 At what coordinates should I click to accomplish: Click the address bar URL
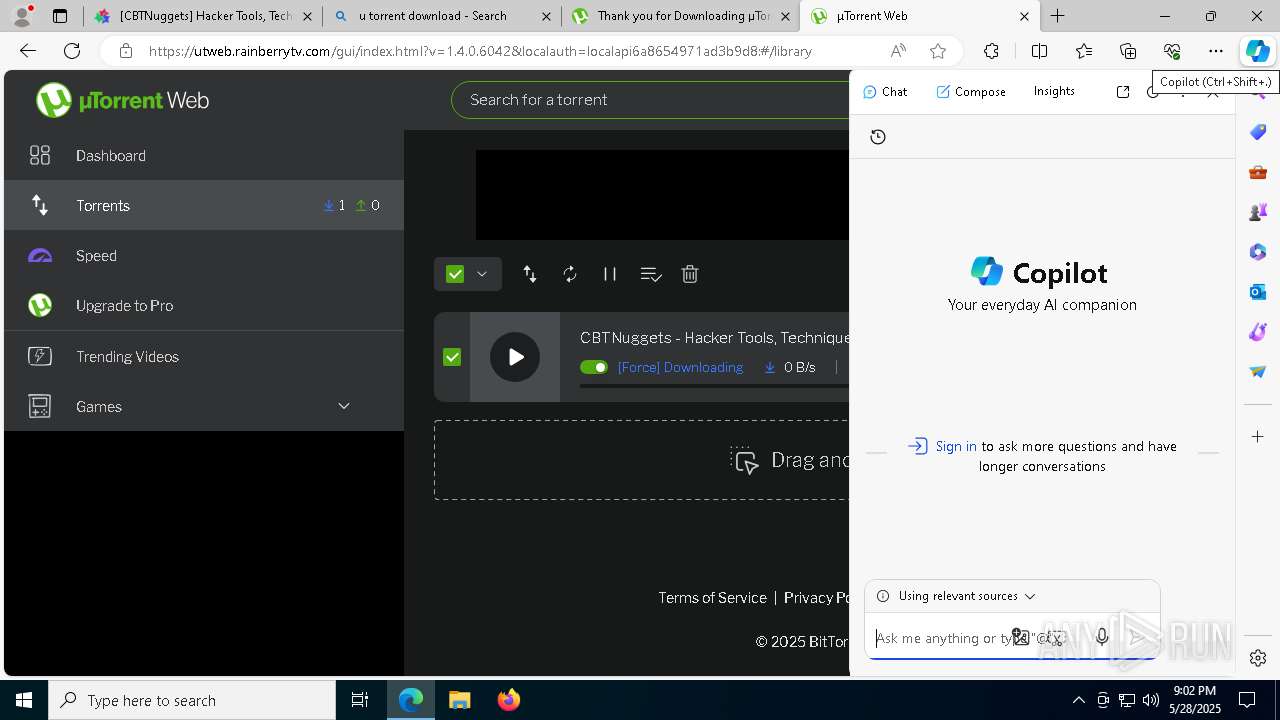click(x=480, y=51)
